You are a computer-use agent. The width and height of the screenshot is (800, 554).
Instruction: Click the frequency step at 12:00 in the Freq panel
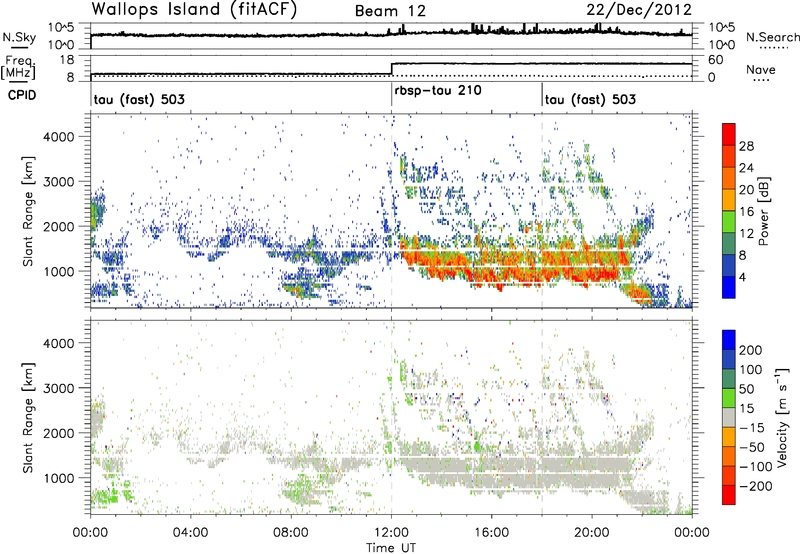(391, 69)
